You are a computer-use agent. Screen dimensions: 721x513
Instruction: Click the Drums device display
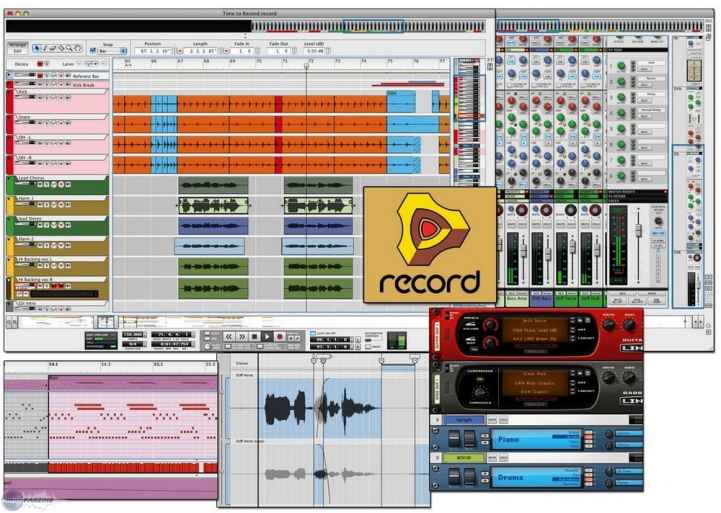(533, 477)
